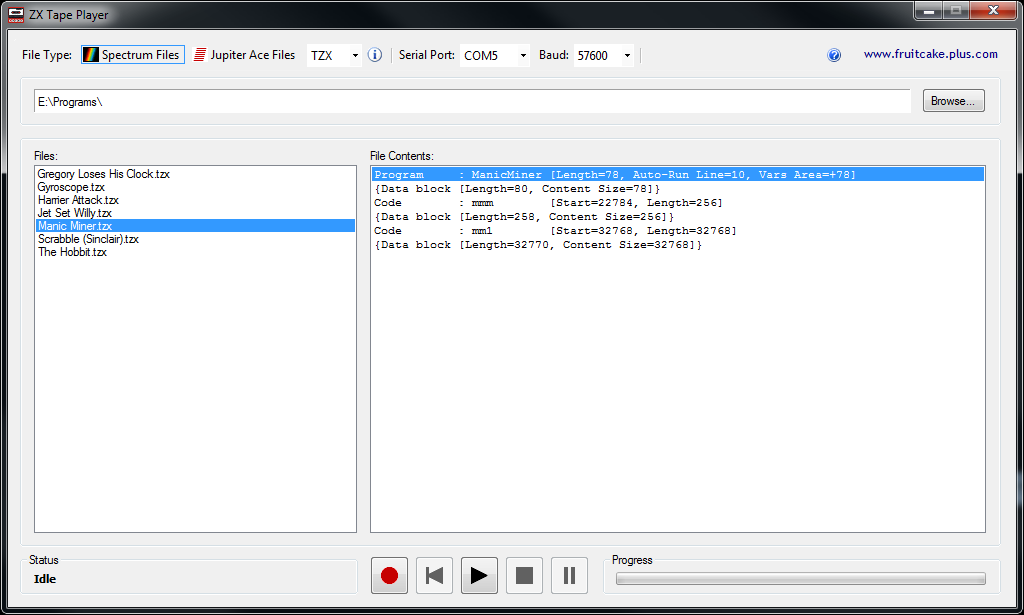Open the blue help question-mark icon
This screenshot has height=615, width=1024.
834,55
